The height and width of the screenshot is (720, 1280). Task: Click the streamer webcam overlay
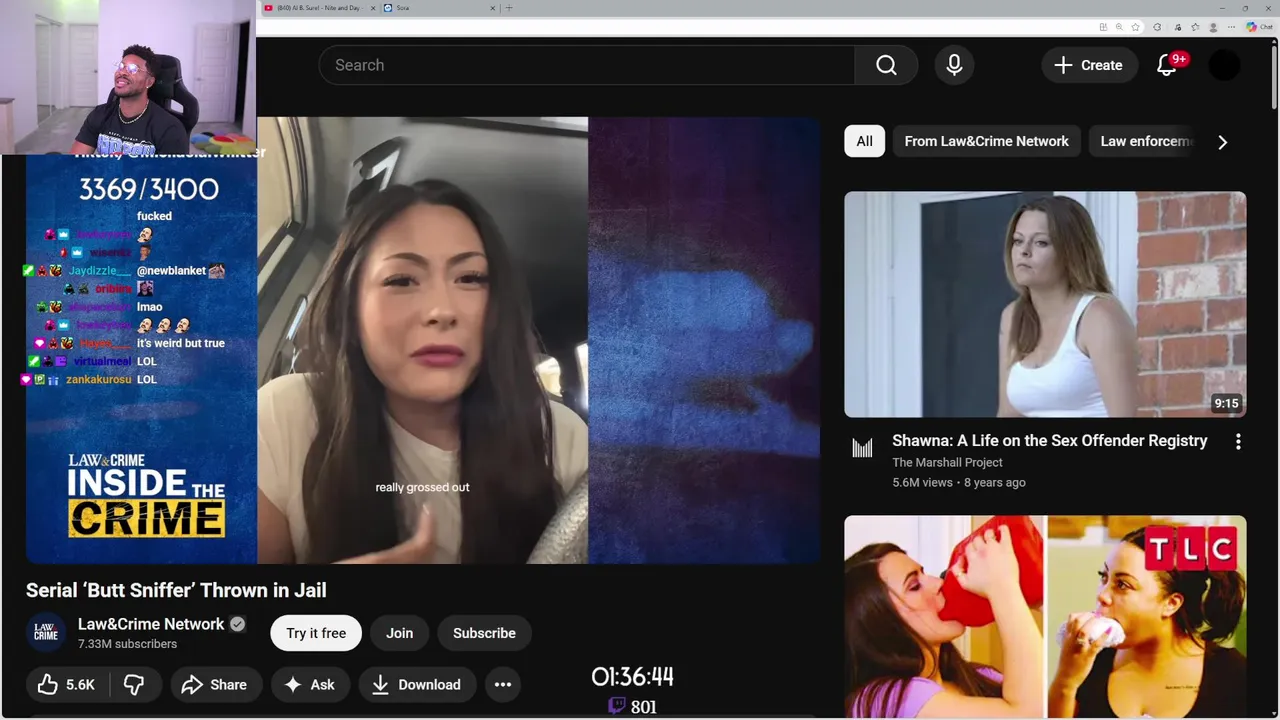(128, 77)
